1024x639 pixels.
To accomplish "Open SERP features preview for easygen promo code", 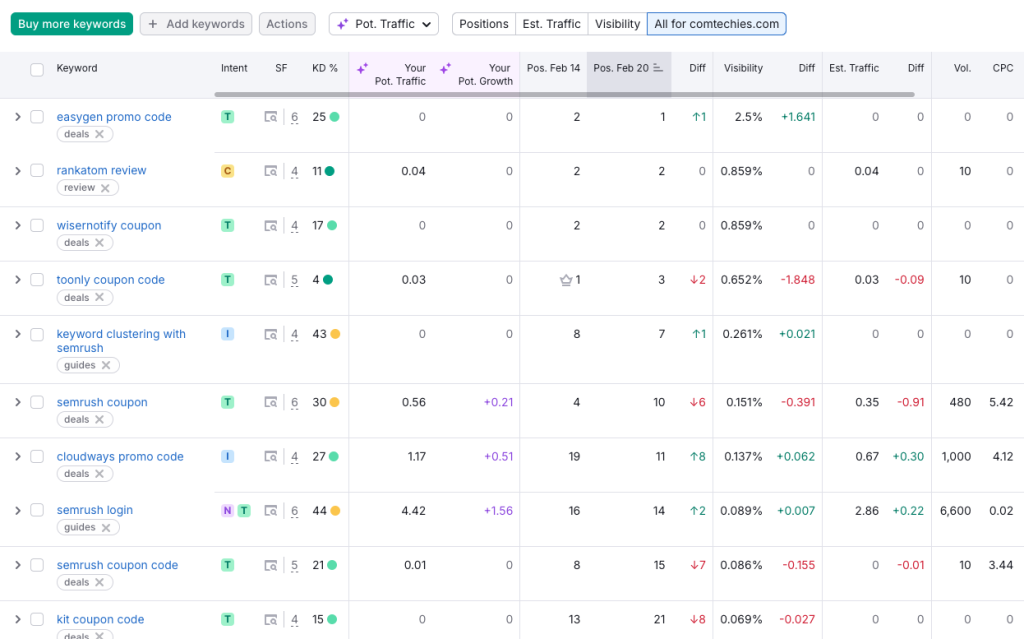I will click(x=270, y=116).
